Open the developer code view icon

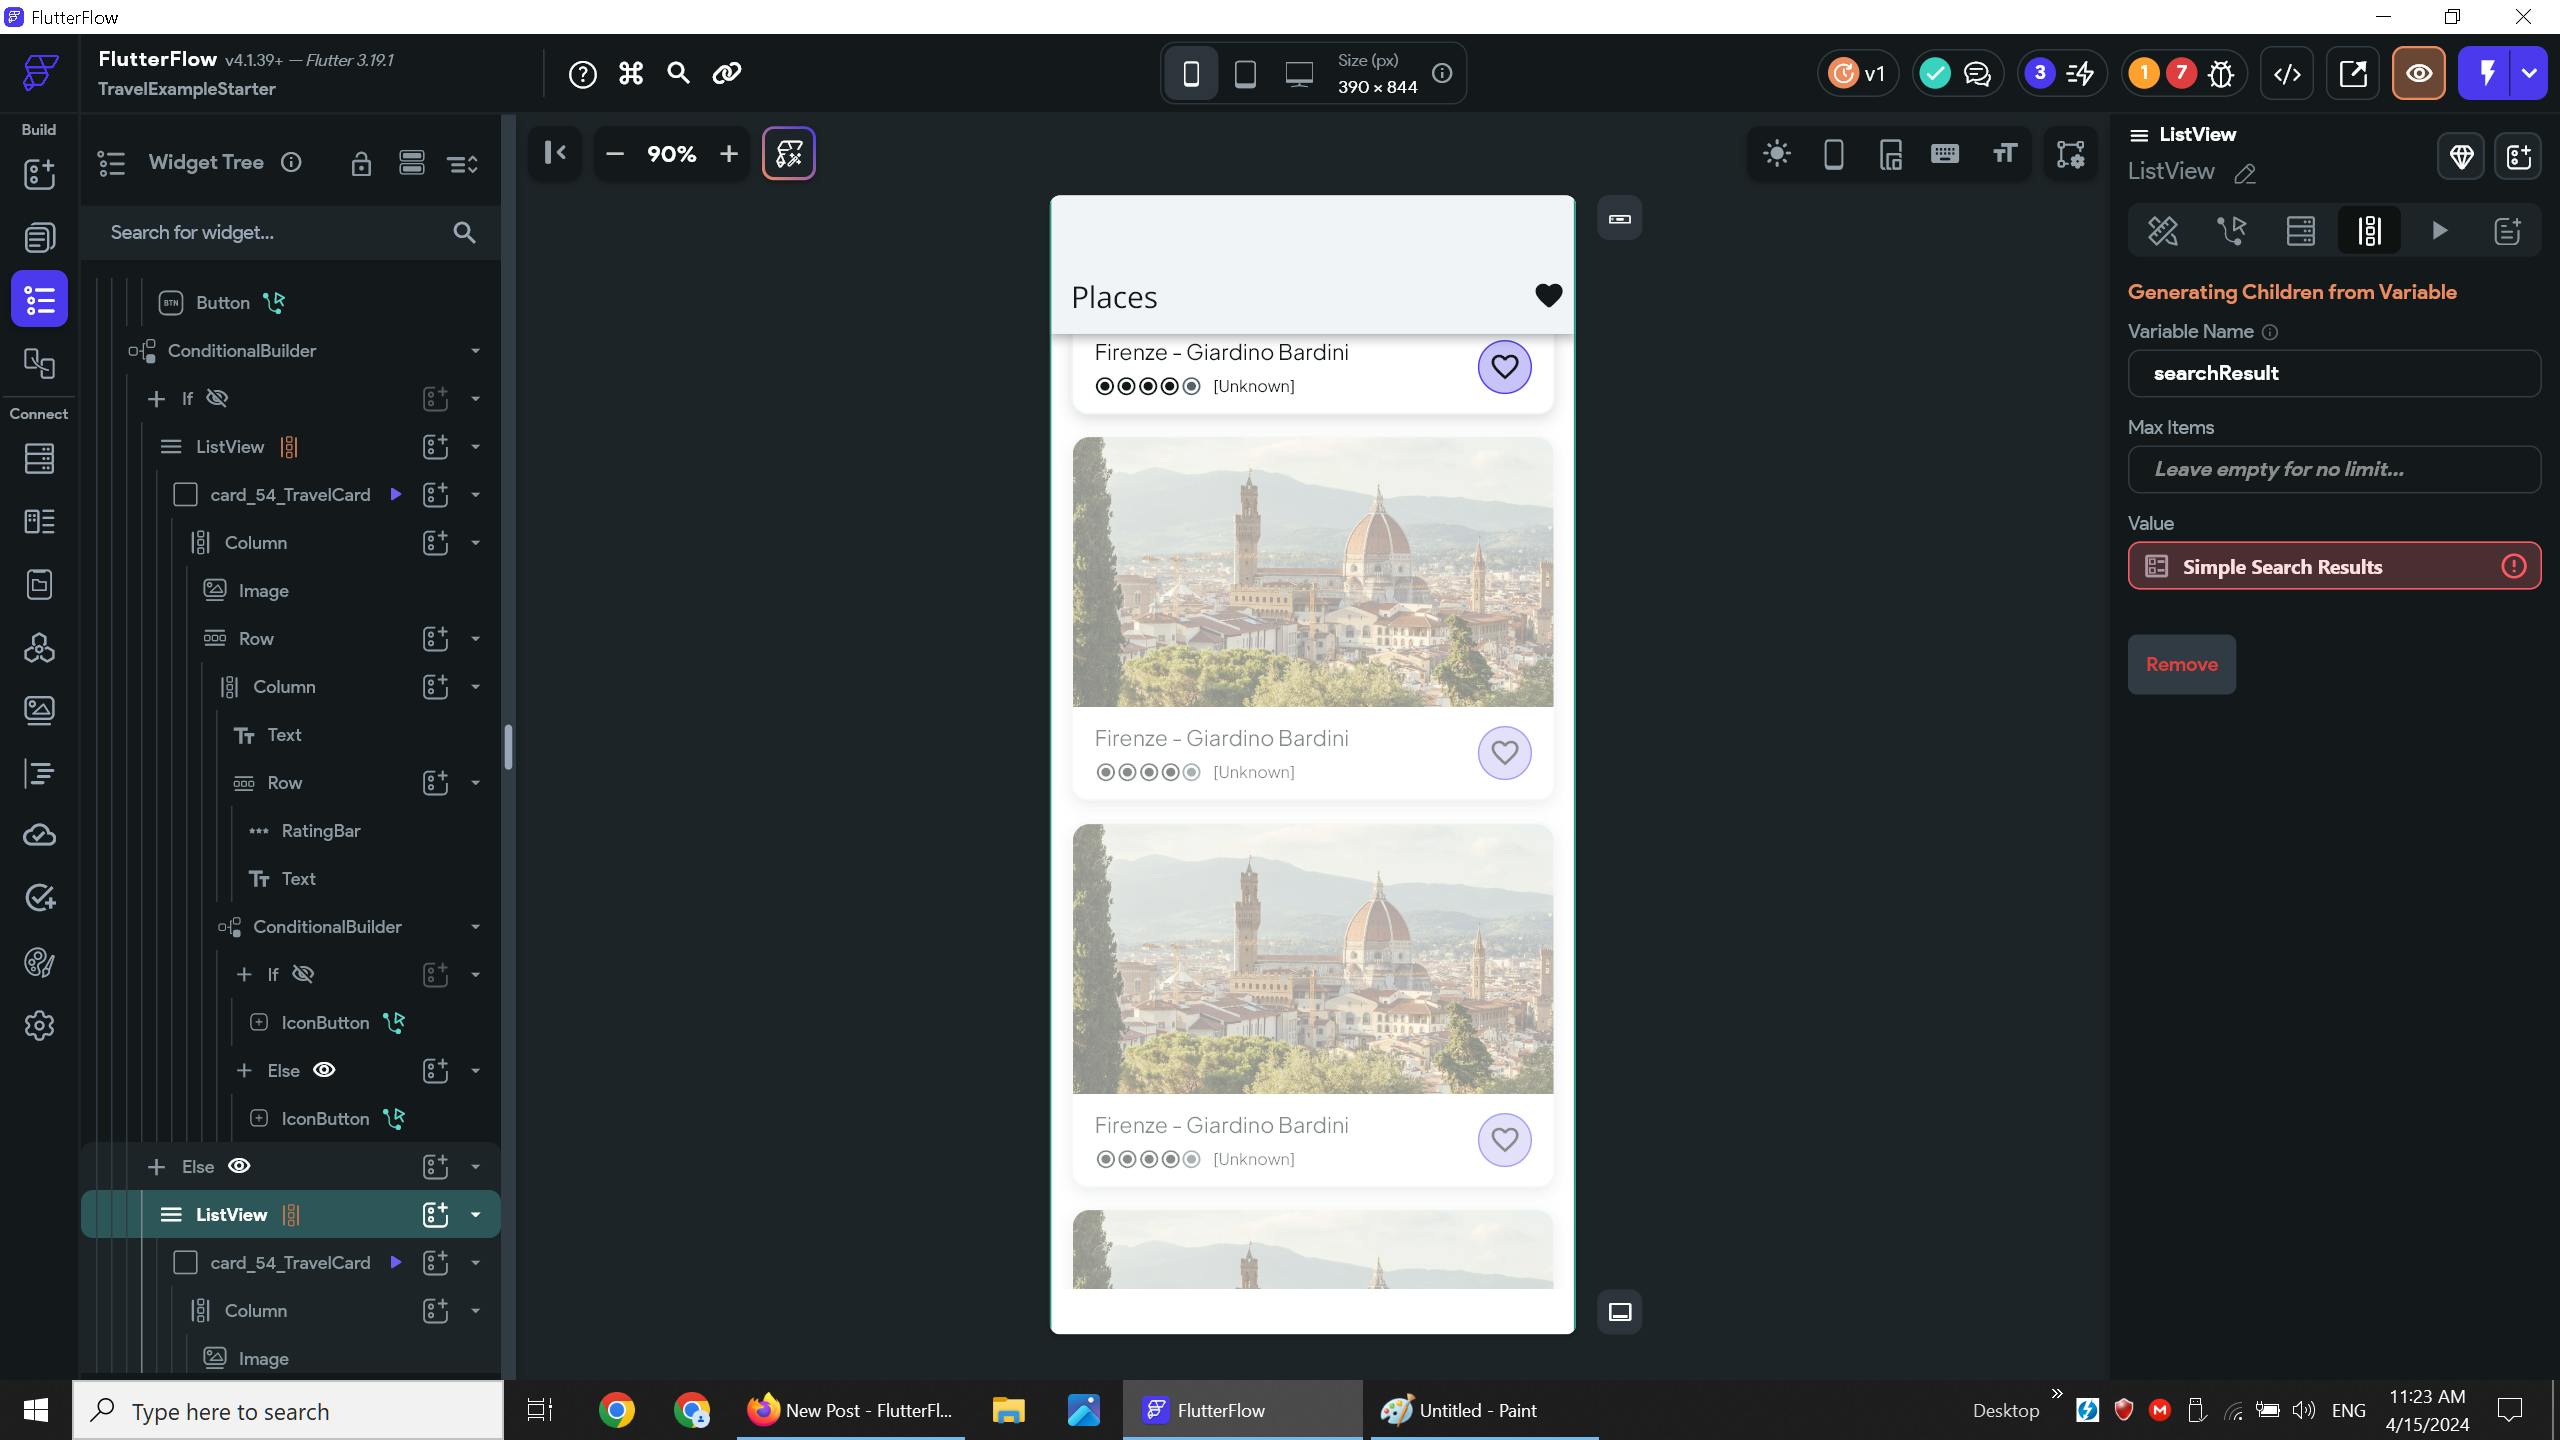tap(2287, 74)
